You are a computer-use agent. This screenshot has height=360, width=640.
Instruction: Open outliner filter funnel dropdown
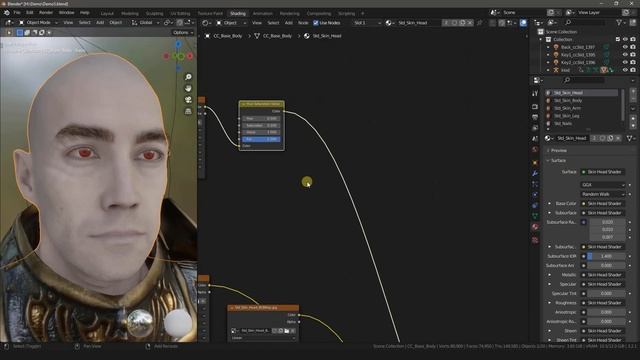click(x=621, y=23)
